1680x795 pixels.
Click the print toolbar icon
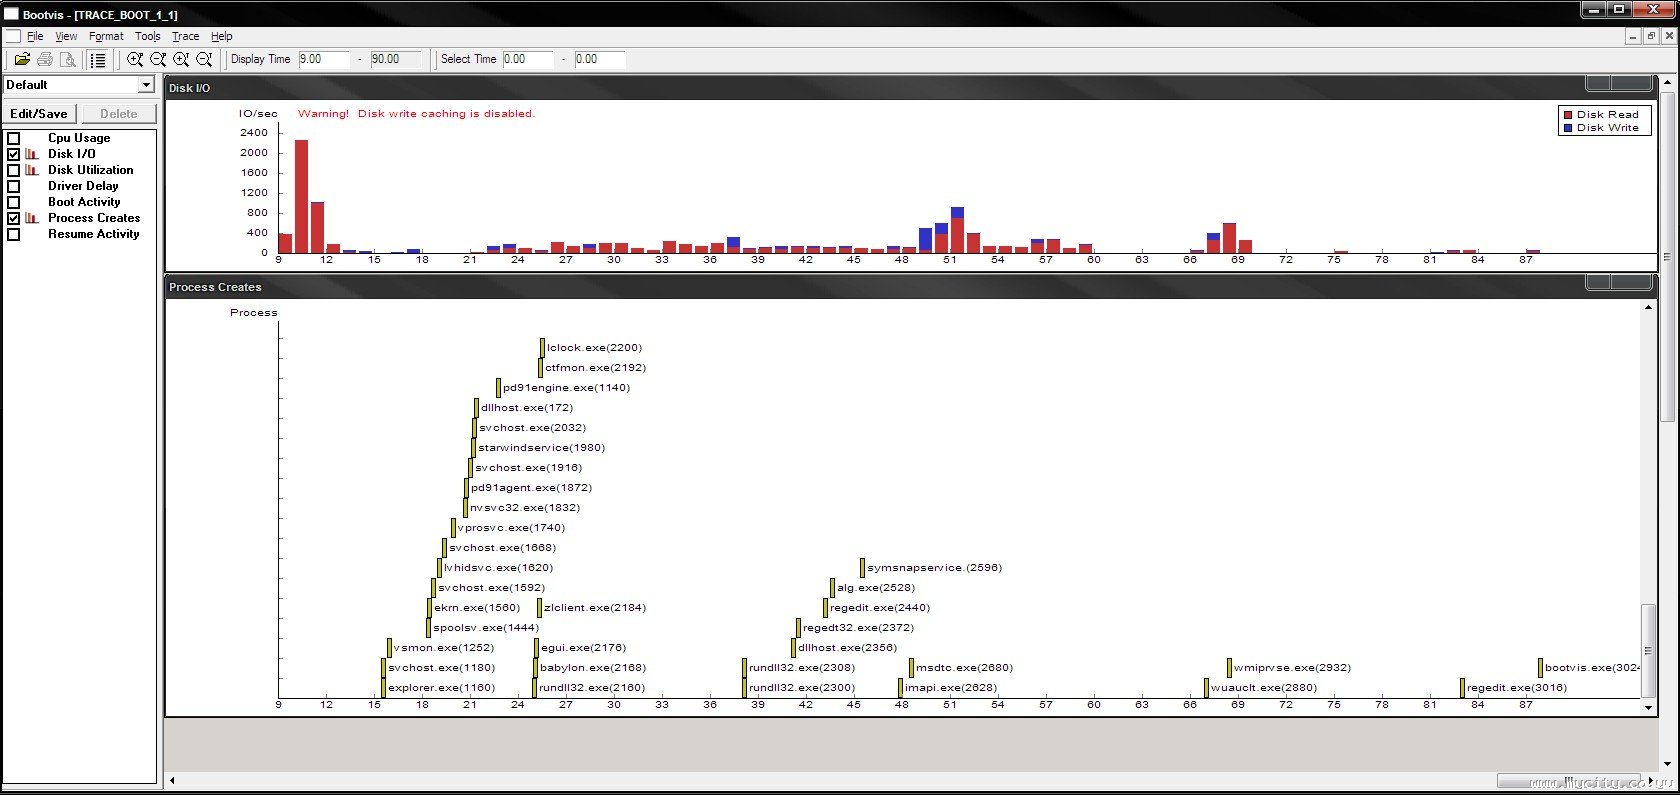click(x=45, y=60)
